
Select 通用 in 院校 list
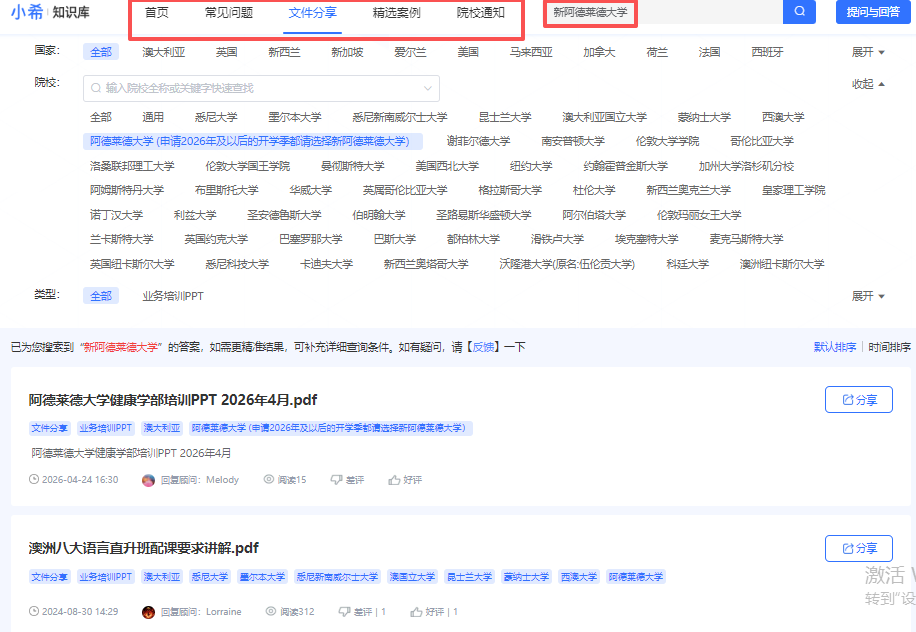tap(153, 117)
